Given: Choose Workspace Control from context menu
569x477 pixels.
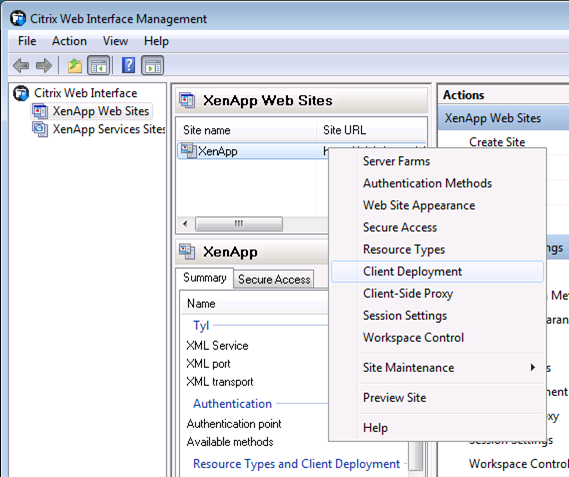Looking at the screenshot, I should tap(437, 338).
